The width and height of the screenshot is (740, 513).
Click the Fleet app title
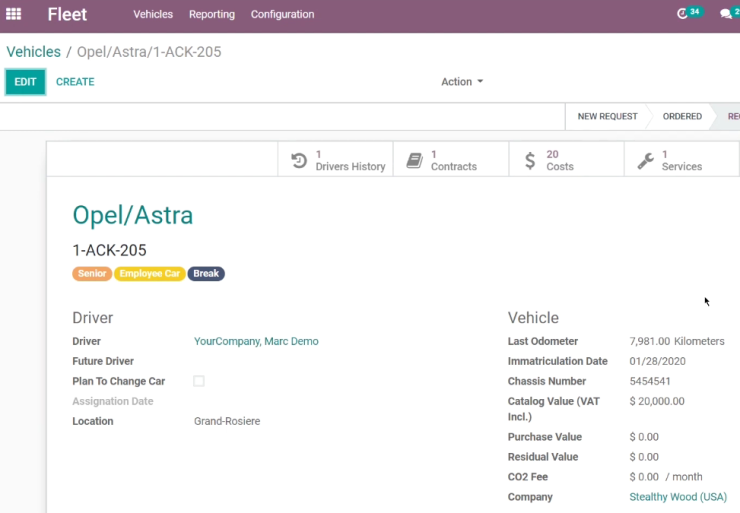tap(67, 14)
